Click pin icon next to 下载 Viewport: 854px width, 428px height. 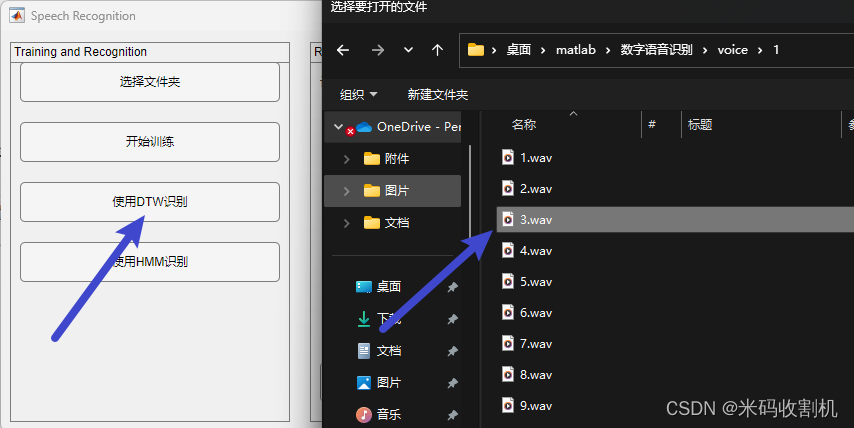pyautogui.click(x=452, y=320)
